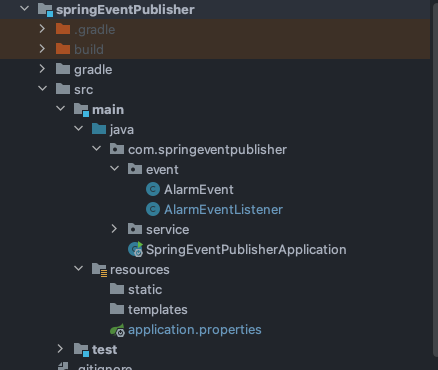Screen dimensions: 438x370
Task: Collapse the java folder
Action: [78, 129]
